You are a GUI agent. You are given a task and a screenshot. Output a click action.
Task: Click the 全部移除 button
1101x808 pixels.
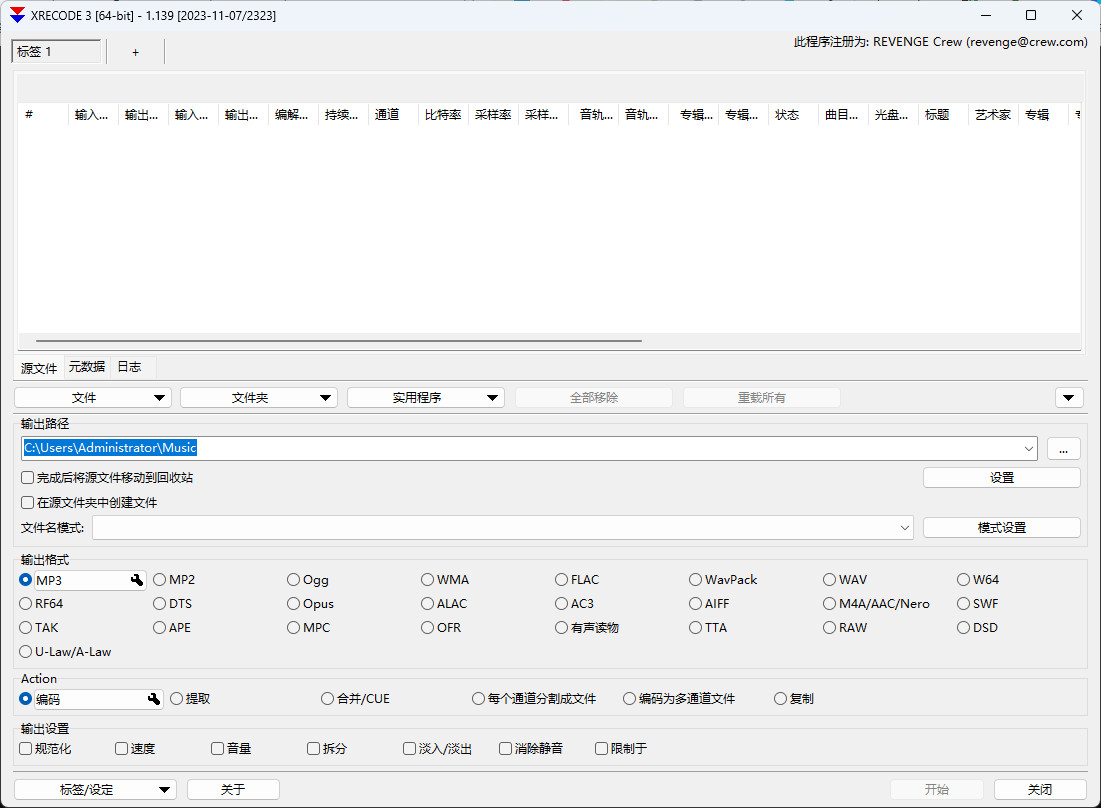(x=594, y=398)
